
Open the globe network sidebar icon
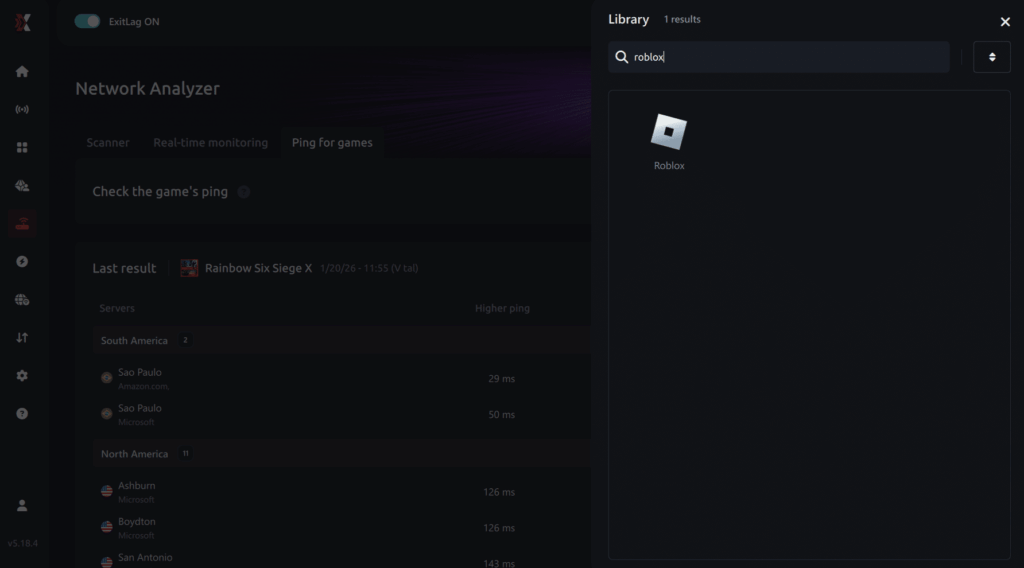click(22, 299)
